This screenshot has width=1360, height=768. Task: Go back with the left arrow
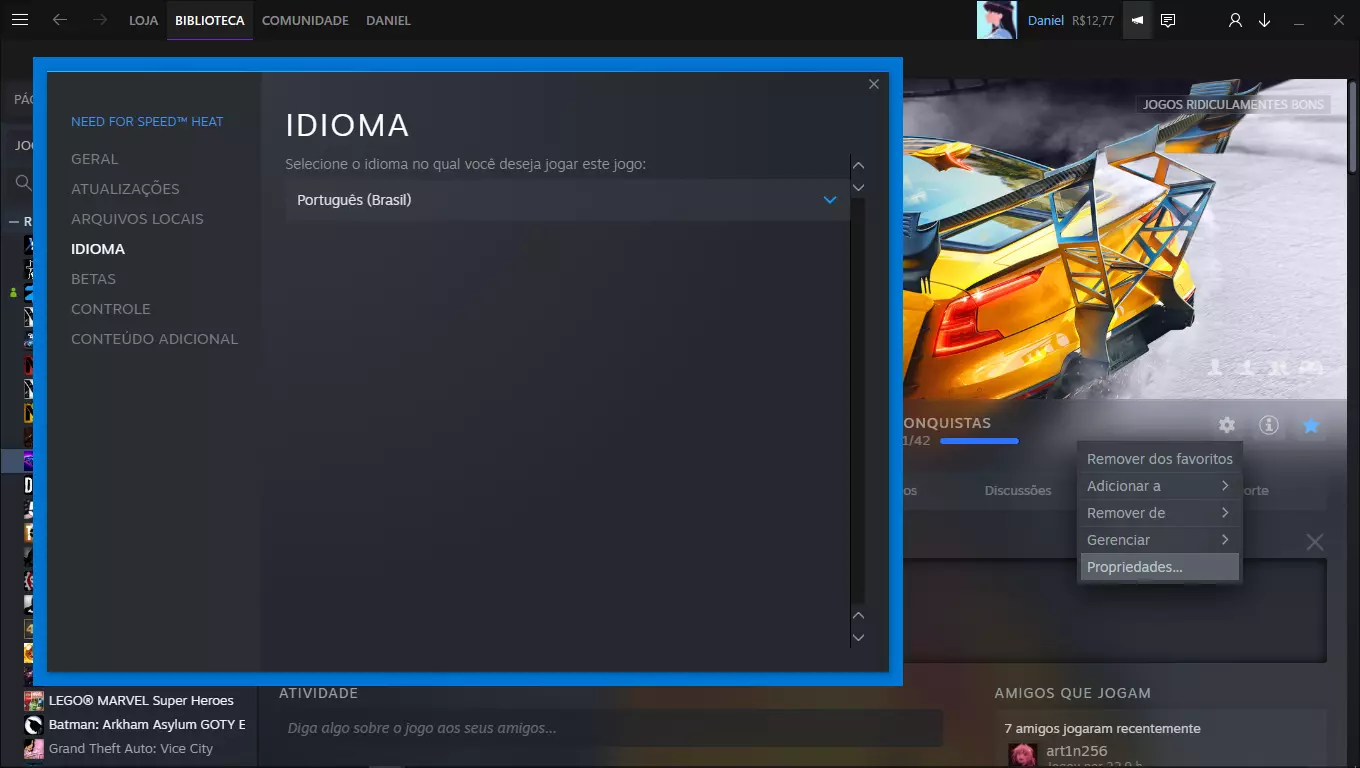pyautogui.click(x=60, y=20)
